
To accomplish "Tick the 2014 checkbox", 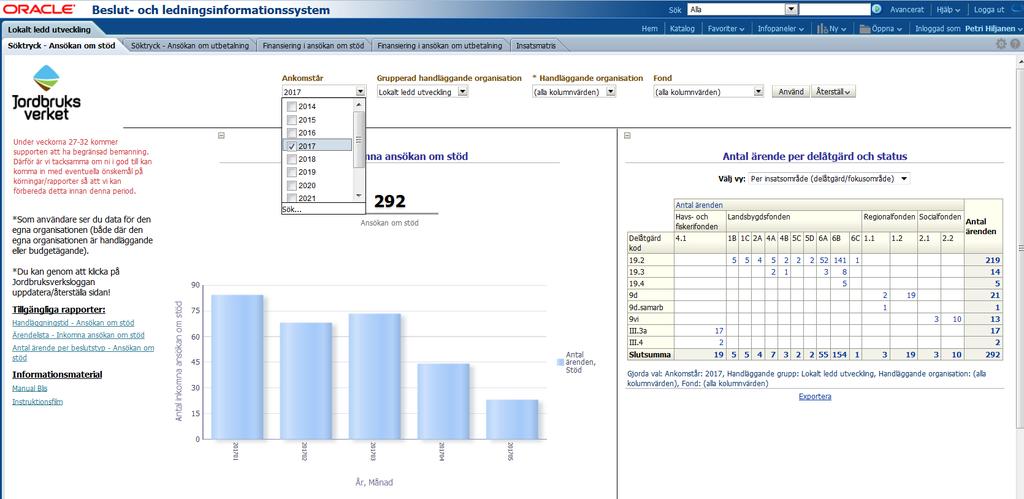I will [291, 106].
